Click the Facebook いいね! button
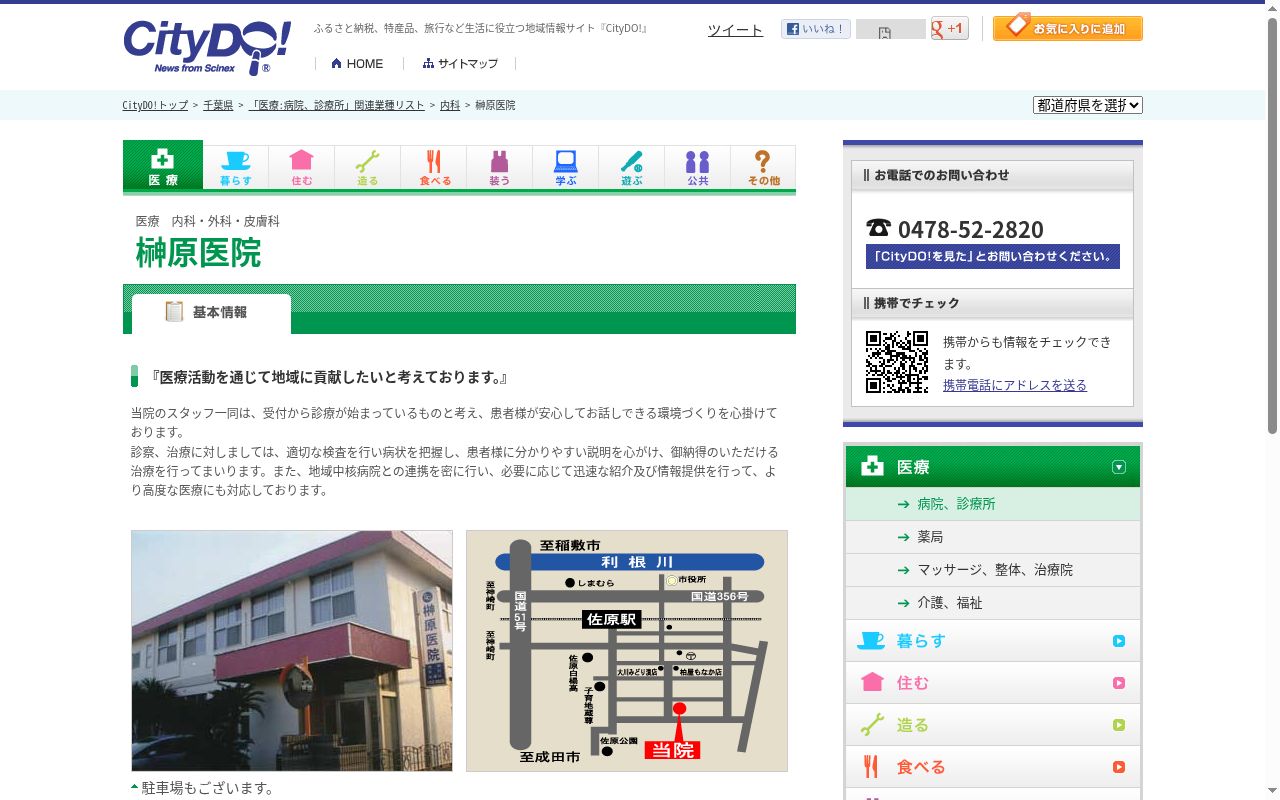The height and width of the screenshot is (800, 1280). click(816, 29)
